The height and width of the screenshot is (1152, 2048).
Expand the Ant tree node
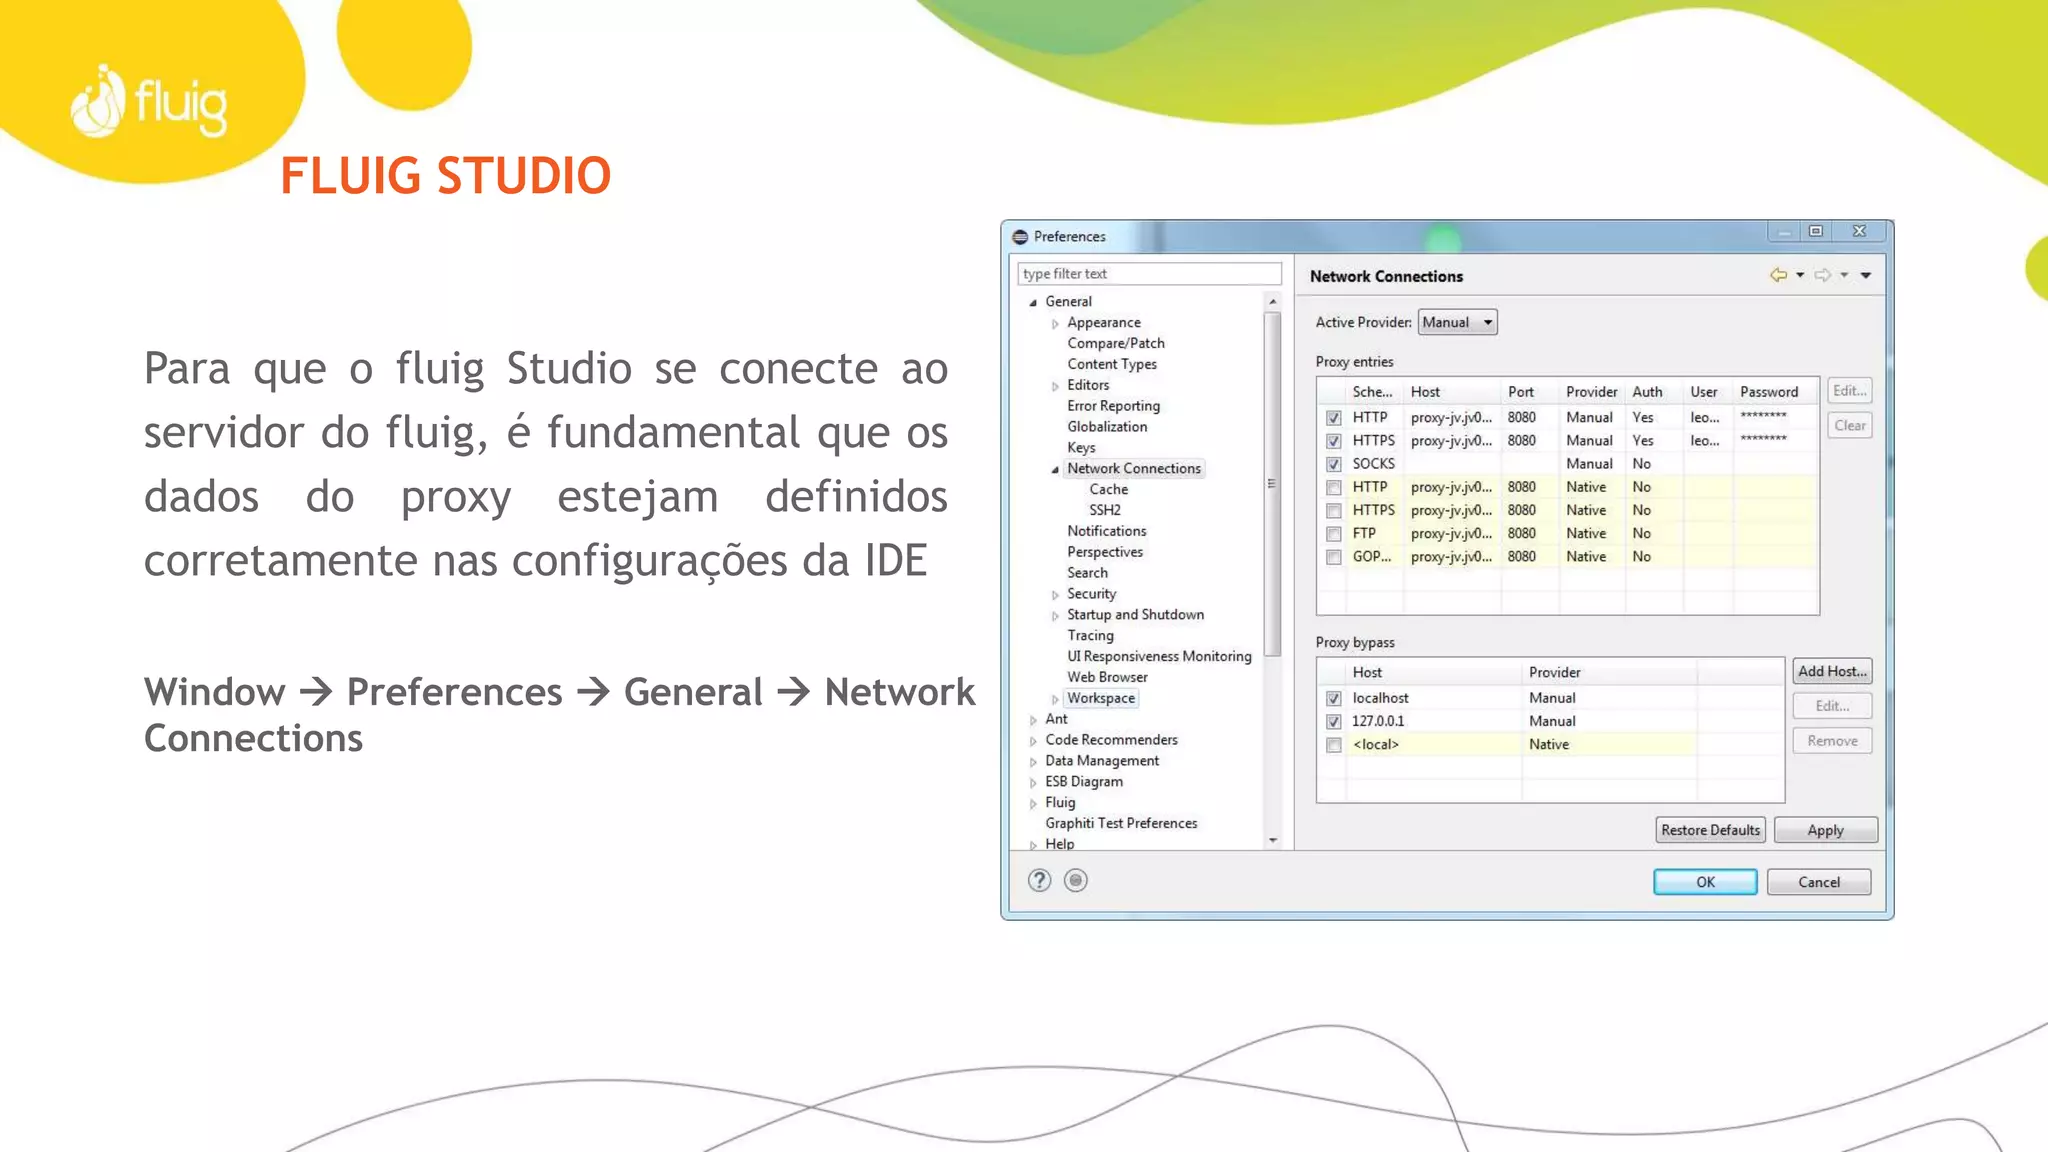click(1033, 720)
